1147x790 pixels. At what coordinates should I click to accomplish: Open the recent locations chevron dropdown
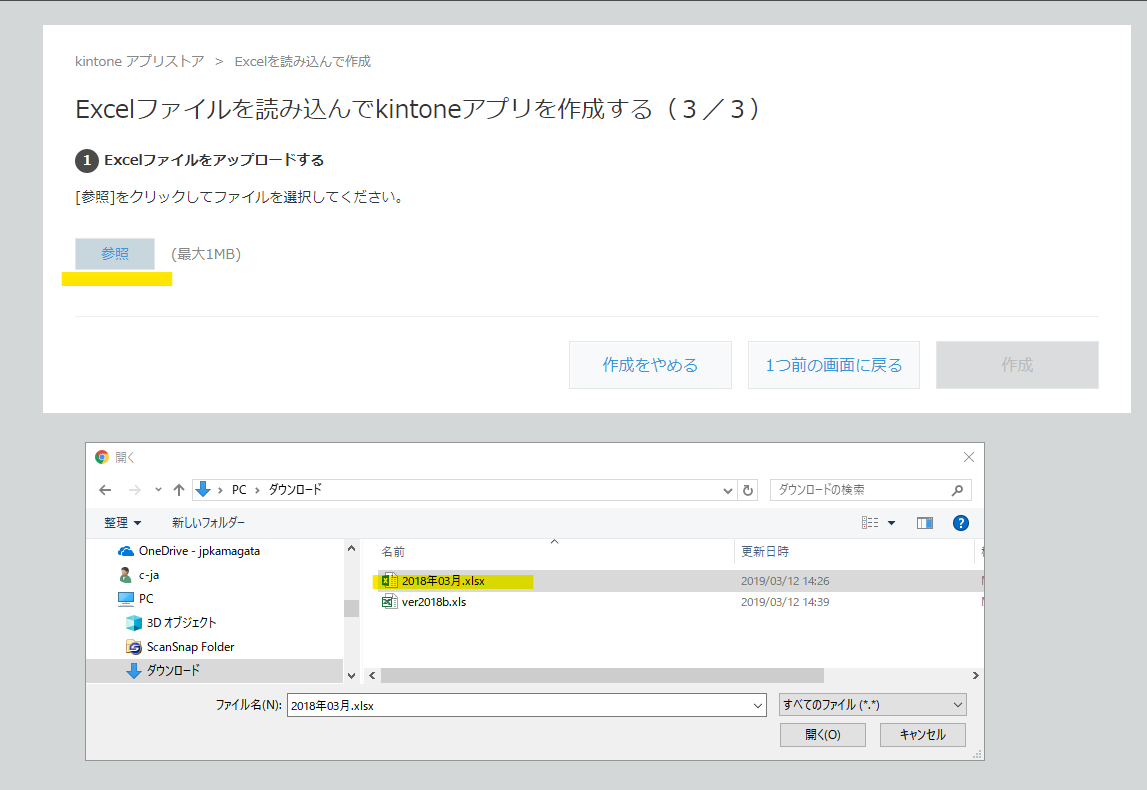[x=158, y=490]
